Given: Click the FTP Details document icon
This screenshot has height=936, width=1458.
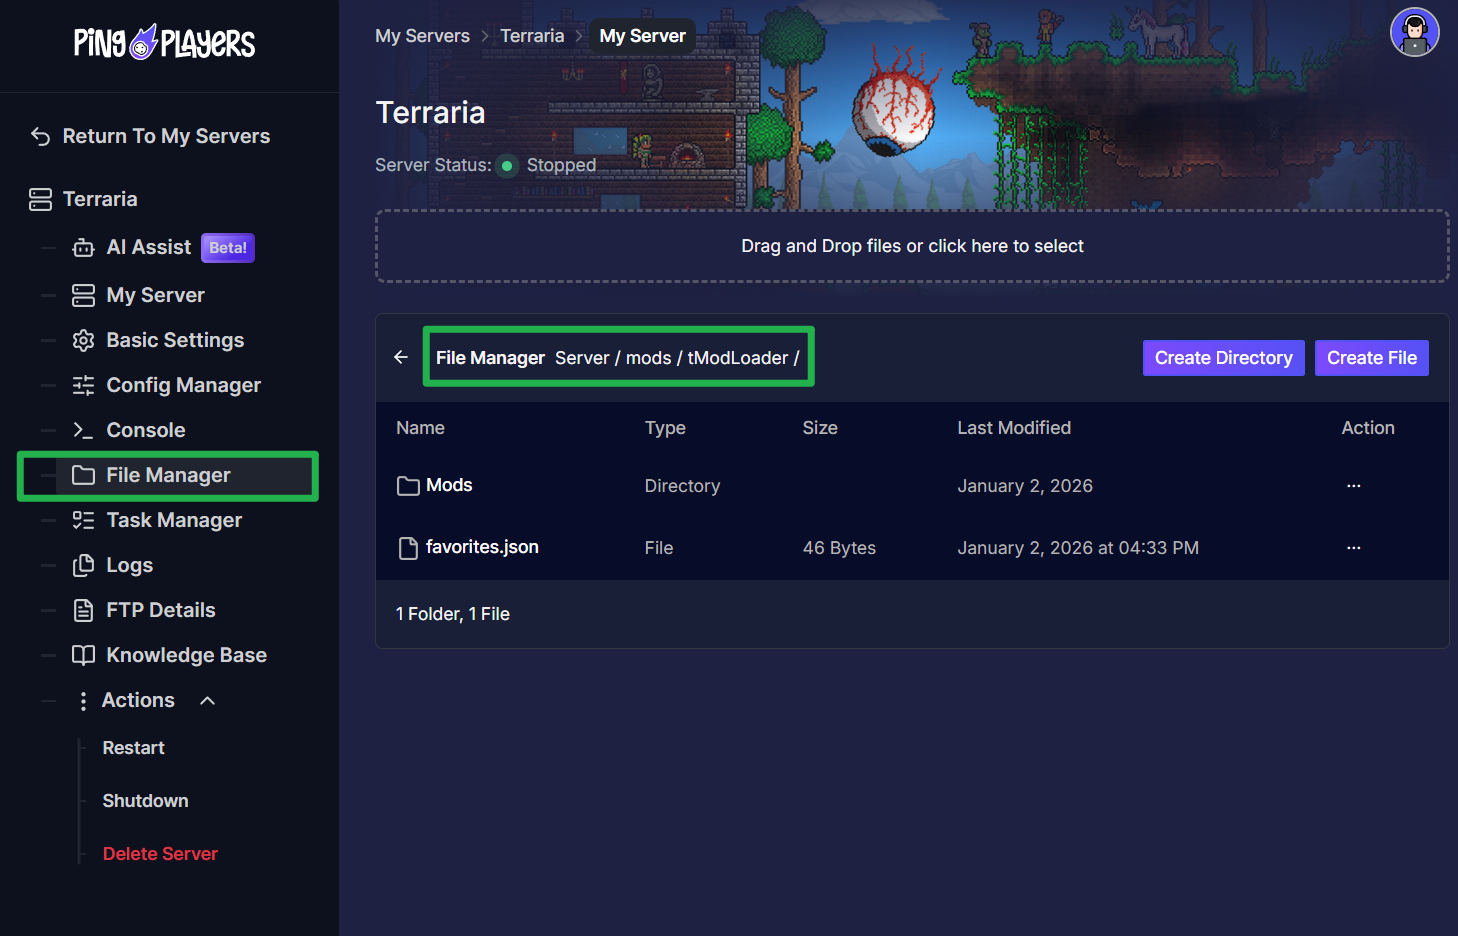Looking at the screenshot, I should pyautogui.click(x=84, y=611).
